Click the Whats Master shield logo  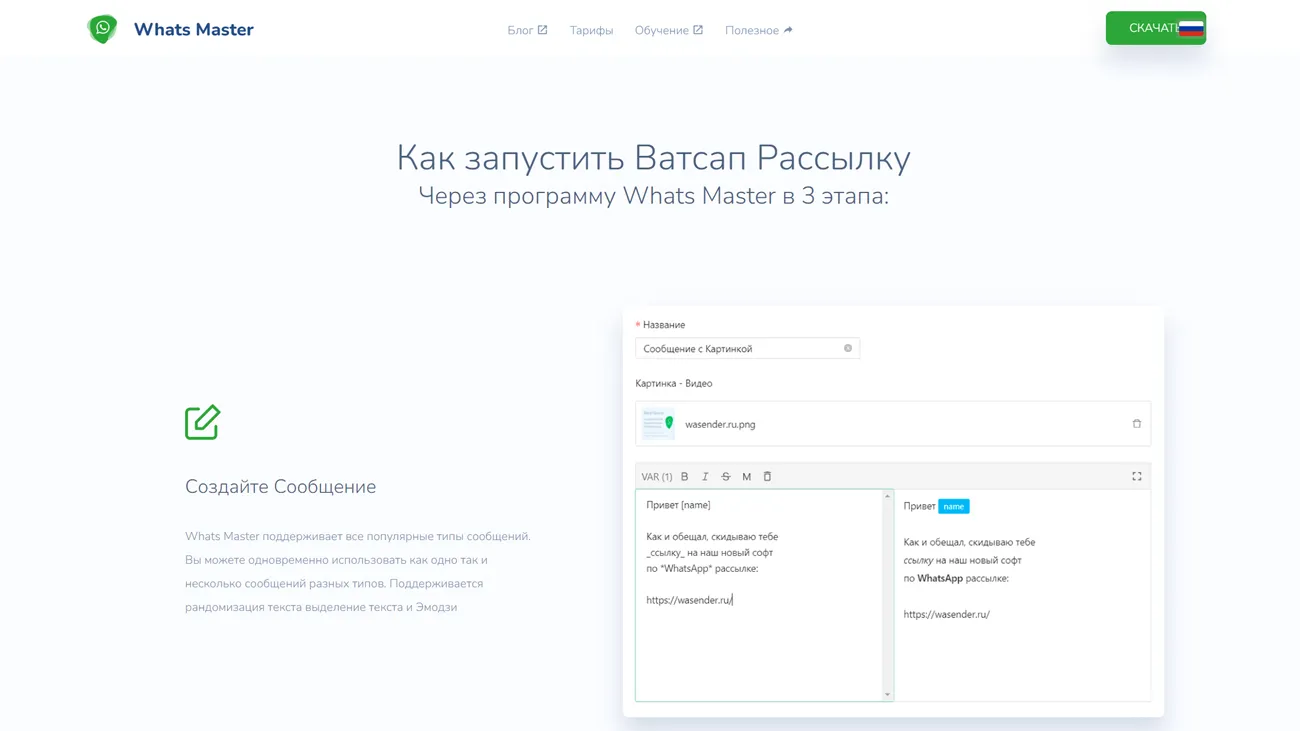(x=102, y=29)
